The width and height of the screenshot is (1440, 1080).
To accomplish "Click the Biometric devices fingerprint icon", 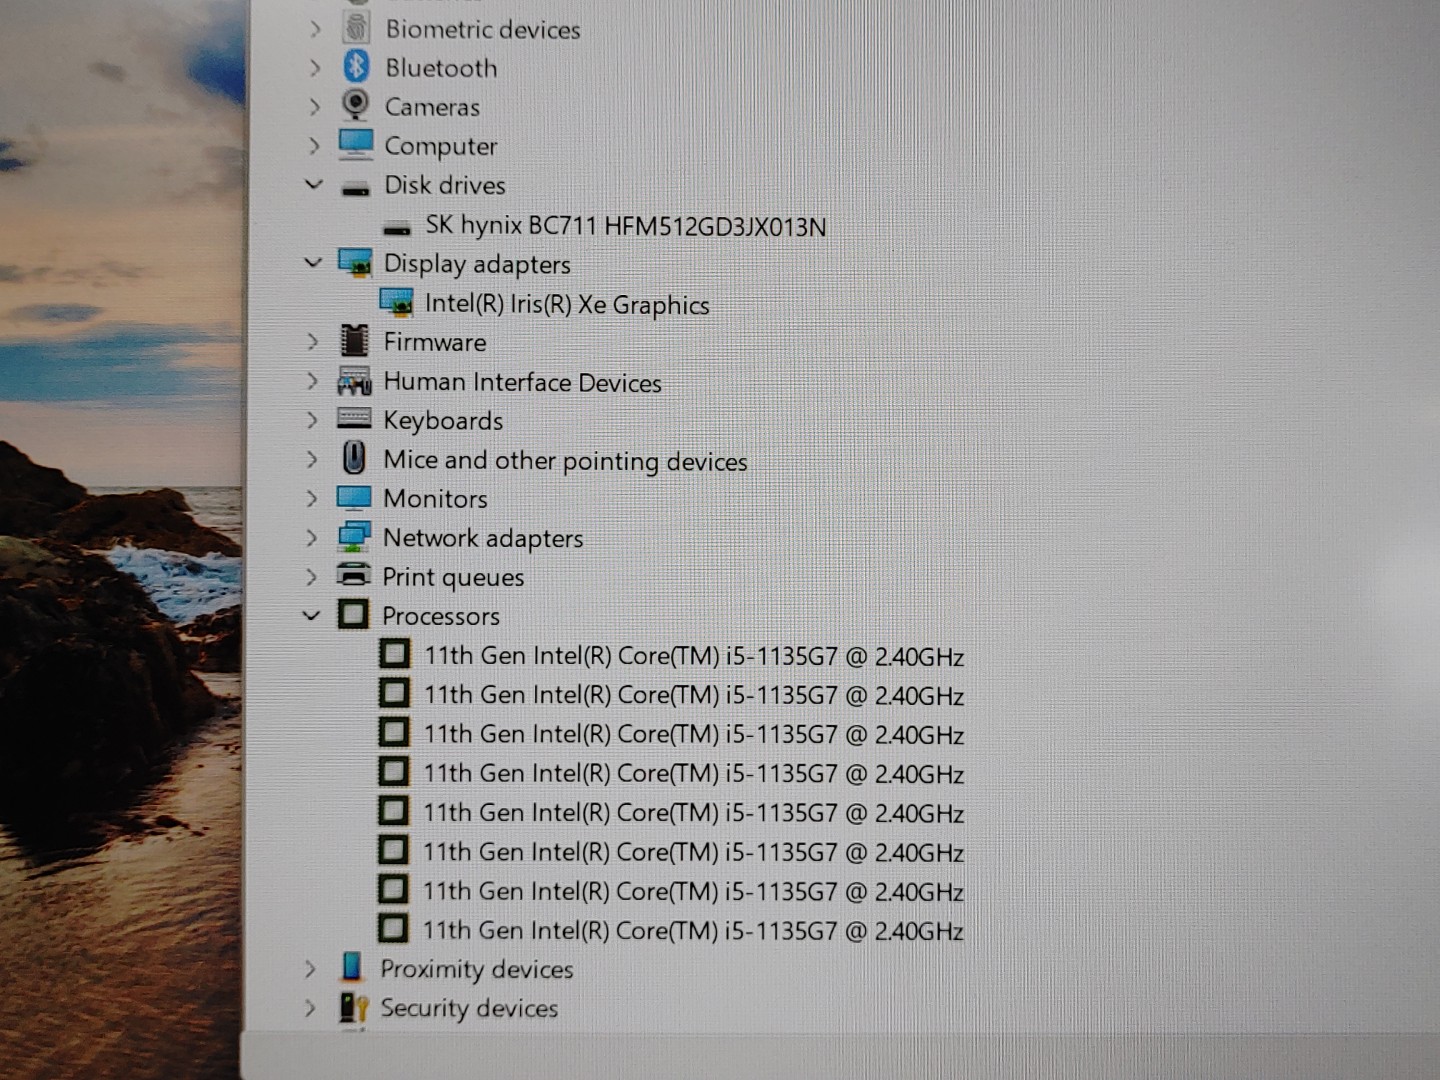I will coord(356,28).
